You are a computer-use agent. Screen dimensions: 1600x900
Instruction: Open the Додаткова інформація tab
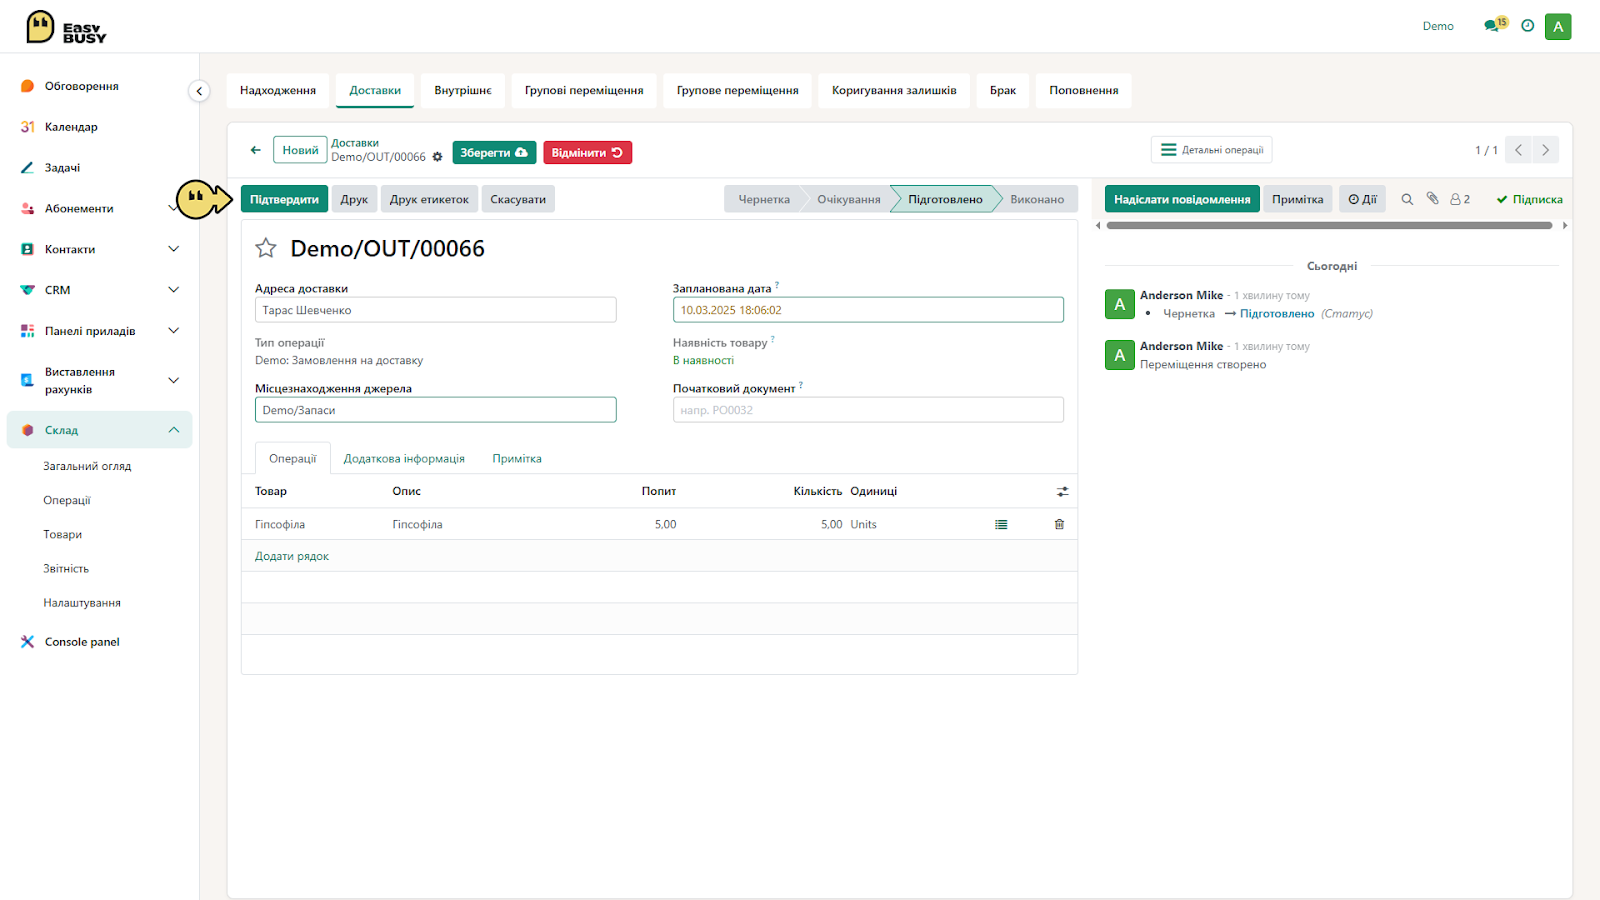(404, 459)
